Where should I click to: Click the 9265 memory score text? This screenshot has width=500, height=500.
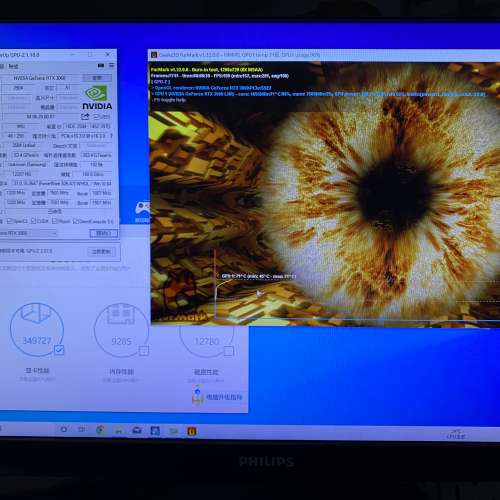(121, 341)
